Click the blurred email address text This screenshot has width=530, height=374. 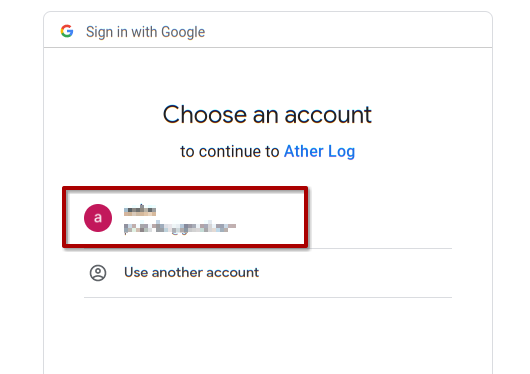tap(180, 228)
